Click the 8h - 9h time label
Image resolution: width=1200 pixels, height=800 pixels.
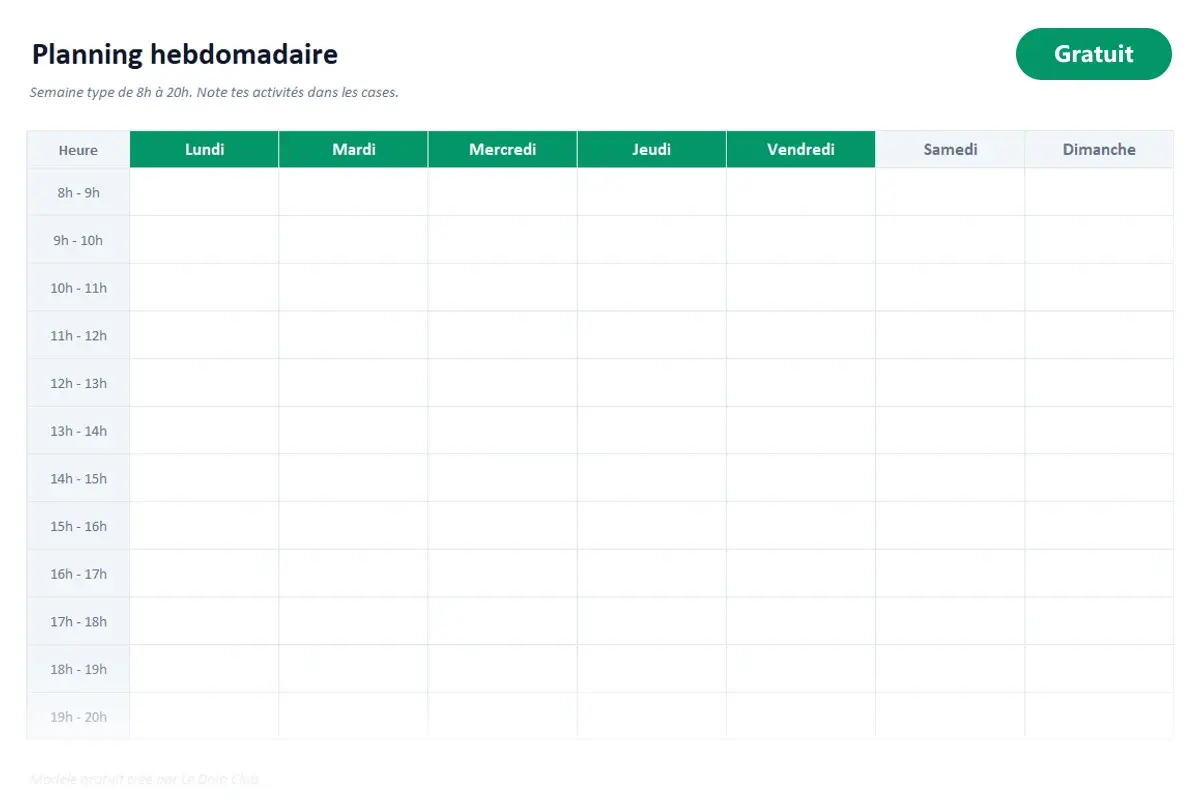[78, 192]
